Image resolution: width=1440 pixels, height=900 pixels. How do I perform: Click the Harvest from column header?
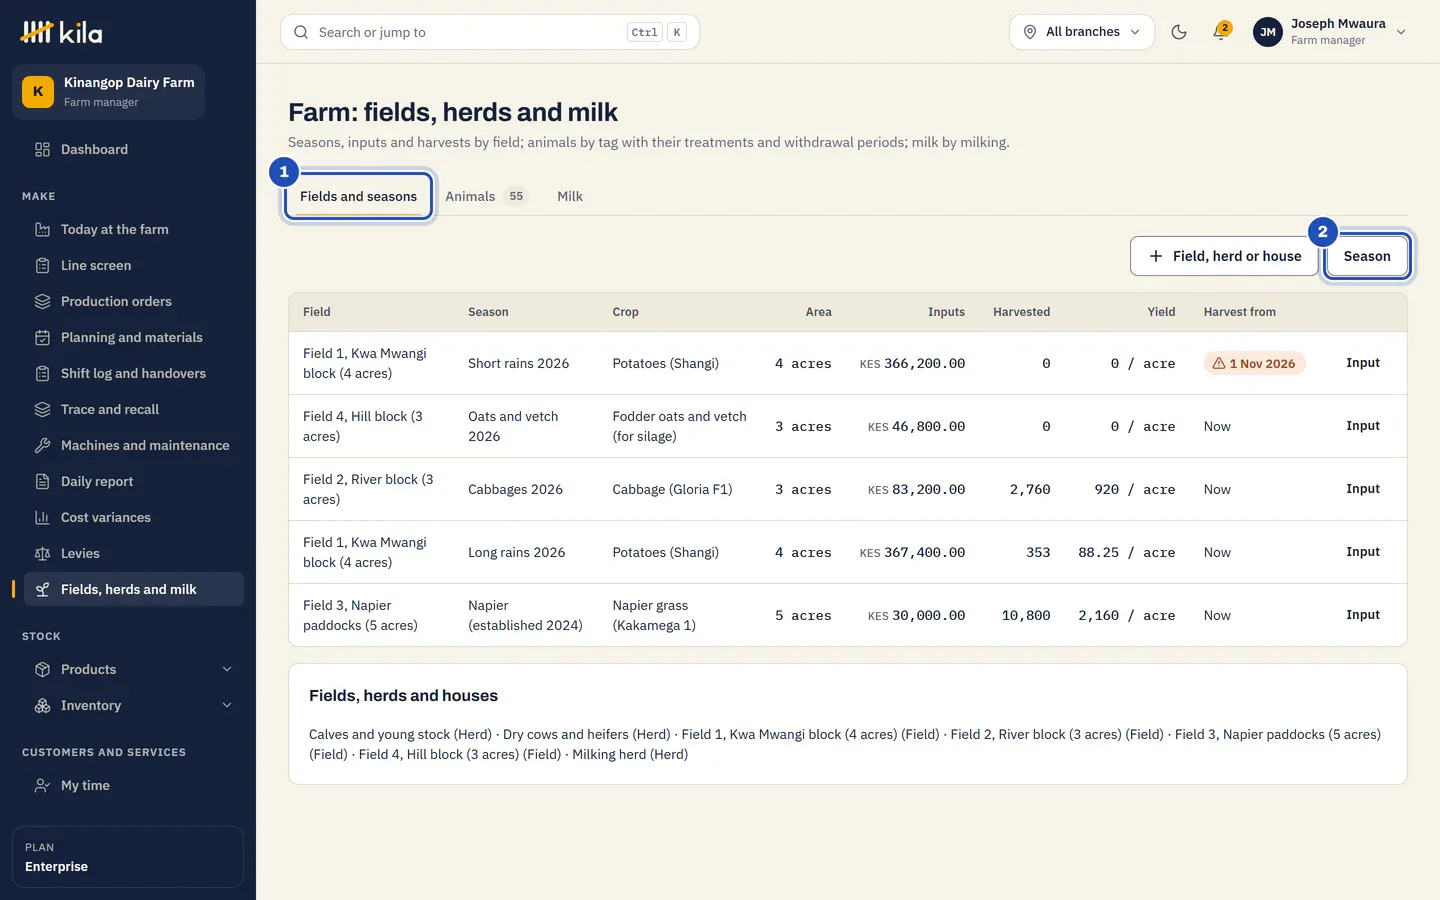pyautogui.click(x=1239, y=312)
